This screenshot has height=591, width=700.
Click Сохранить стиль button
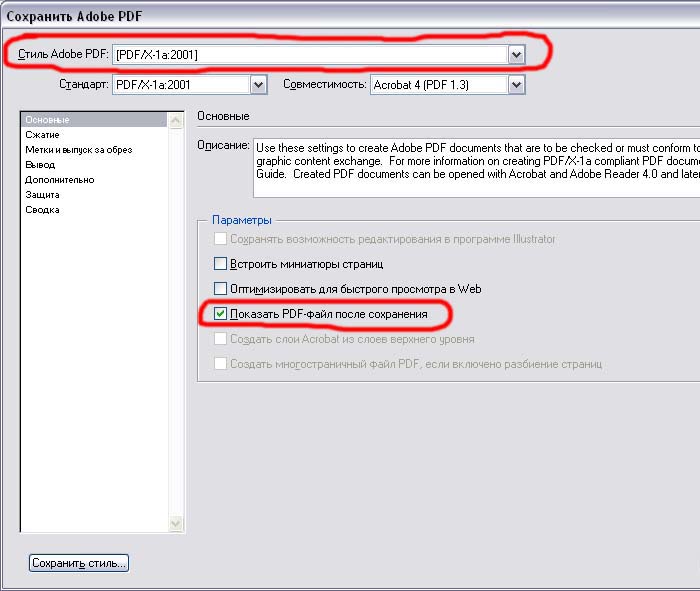79,563
